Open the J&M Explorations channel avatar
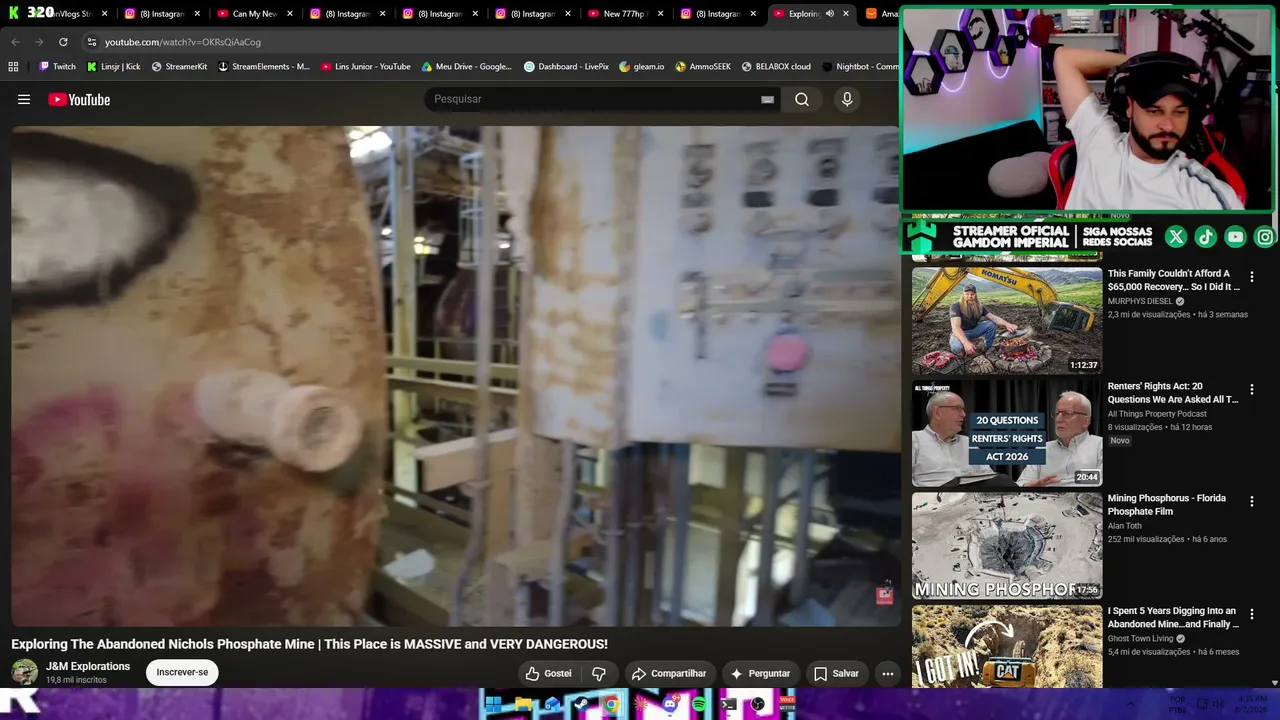 [x=24, y=672]
